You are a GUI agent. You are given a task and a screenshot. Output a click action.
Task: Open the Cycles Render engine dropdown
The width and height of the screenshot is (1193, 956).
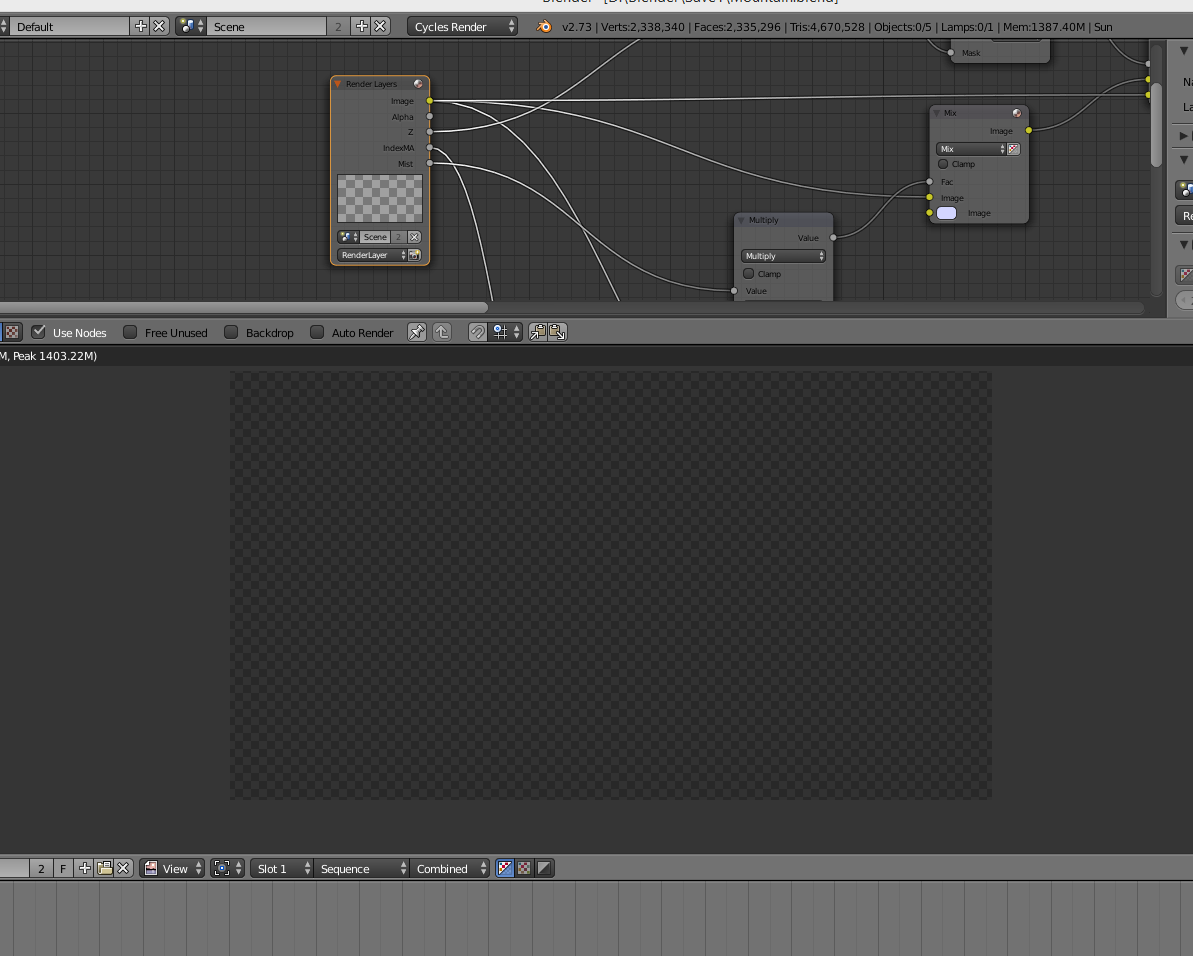coord(463,27)
